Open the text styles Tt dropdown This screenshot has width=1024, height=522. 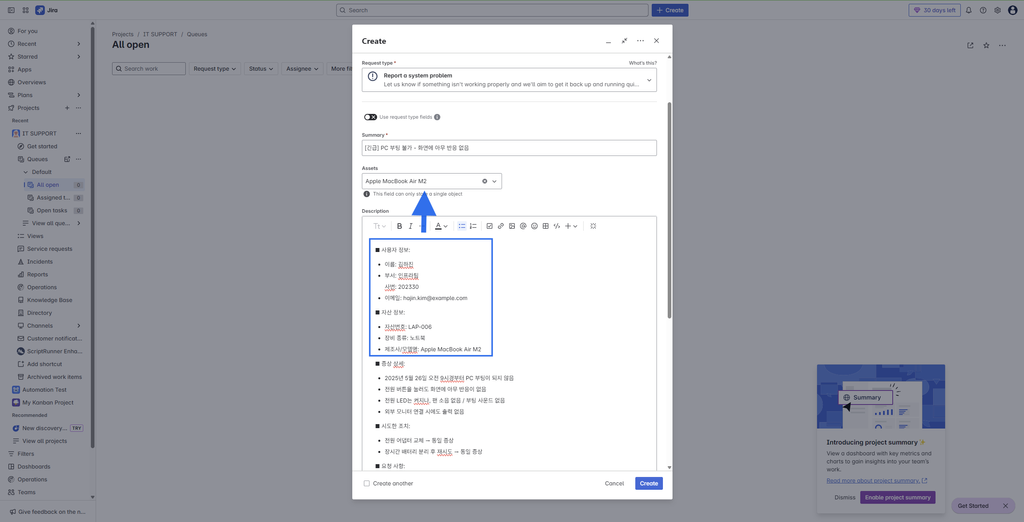coord(379,226)
